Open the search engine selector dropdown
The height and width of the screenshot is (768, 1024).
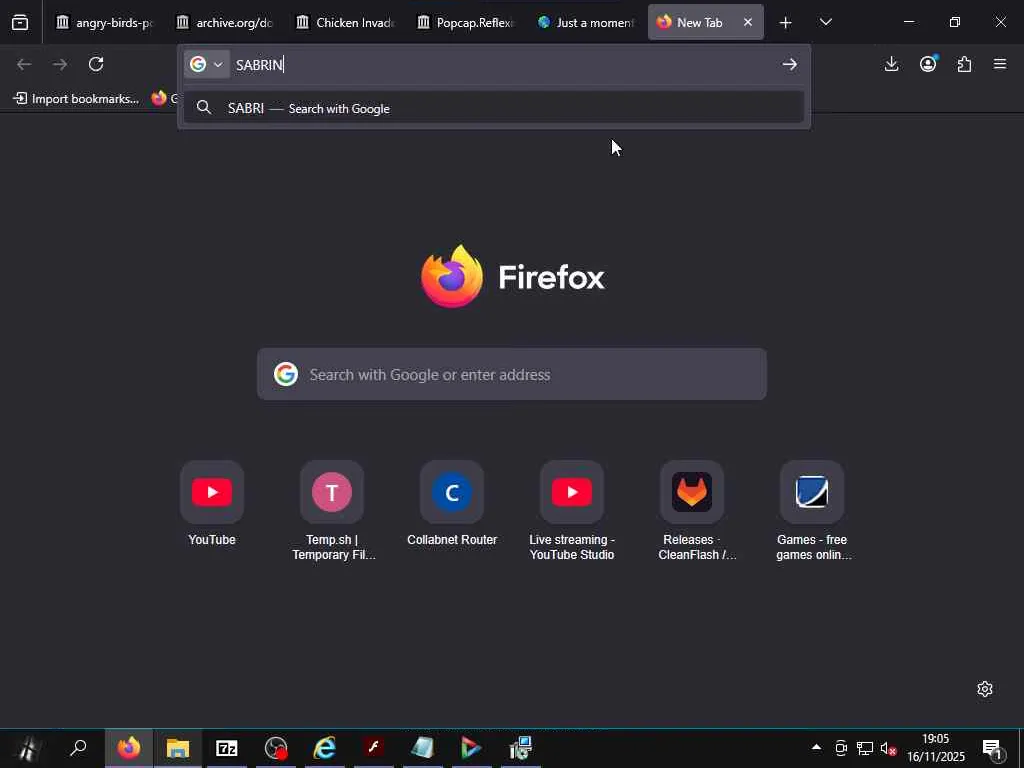coord(206,64)
